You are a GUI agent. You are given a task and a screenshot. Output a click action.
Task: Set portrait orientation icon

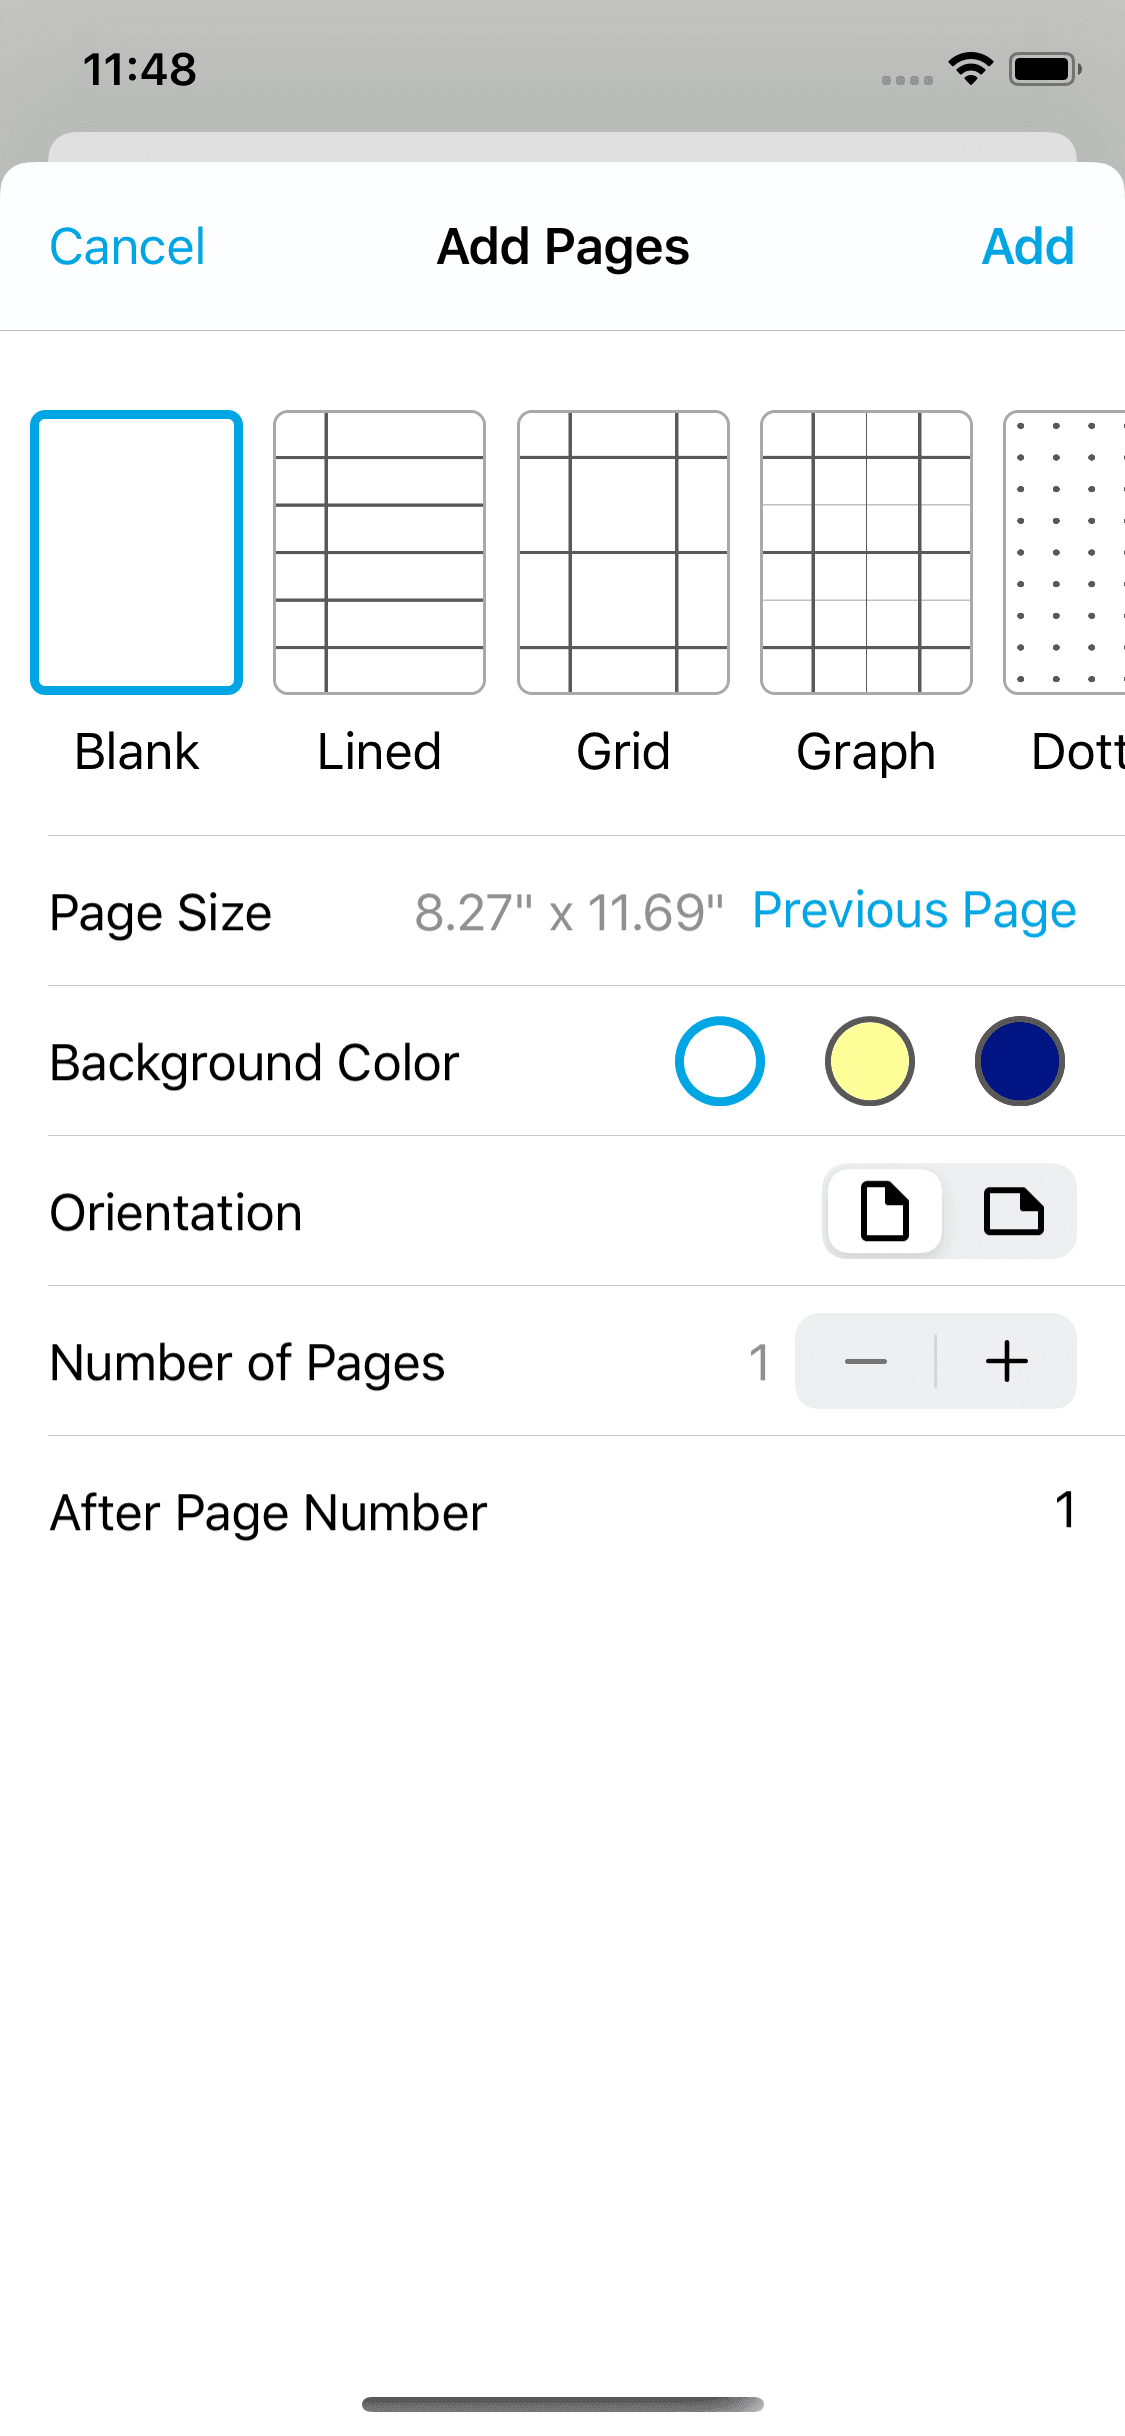(885, 1211)
